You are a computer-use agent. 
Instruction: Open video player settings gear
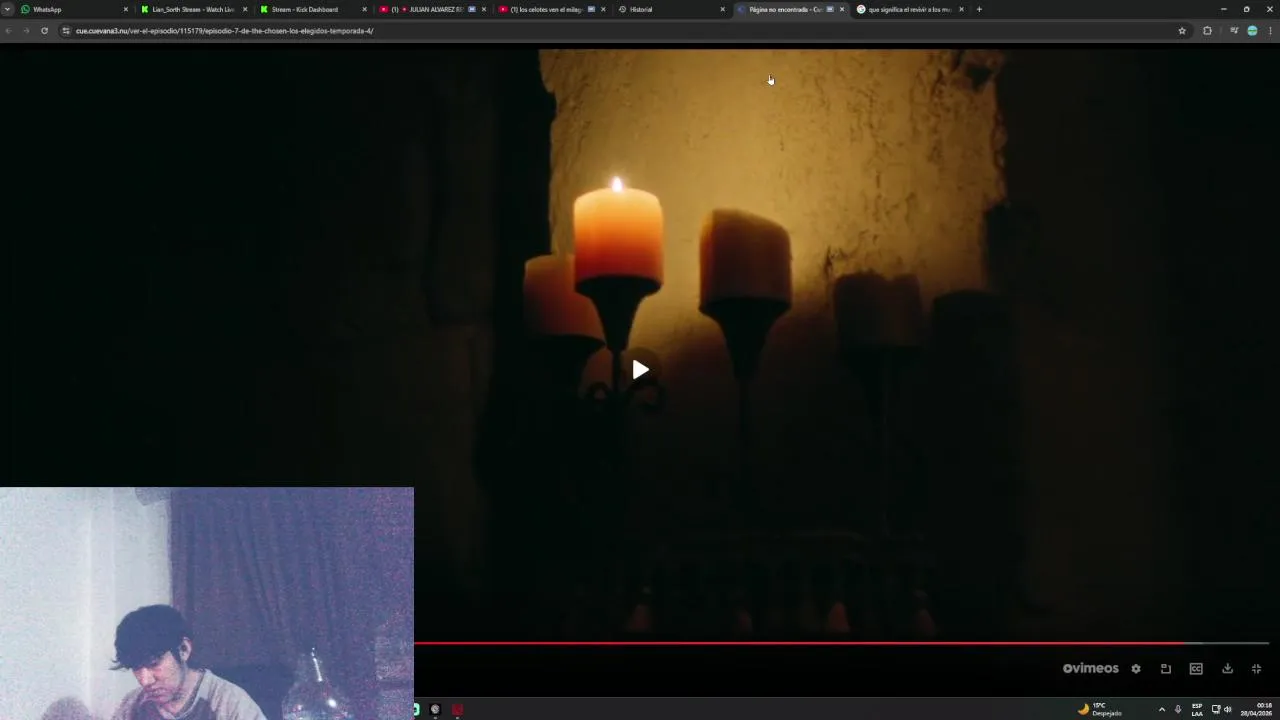point(1136,669)
